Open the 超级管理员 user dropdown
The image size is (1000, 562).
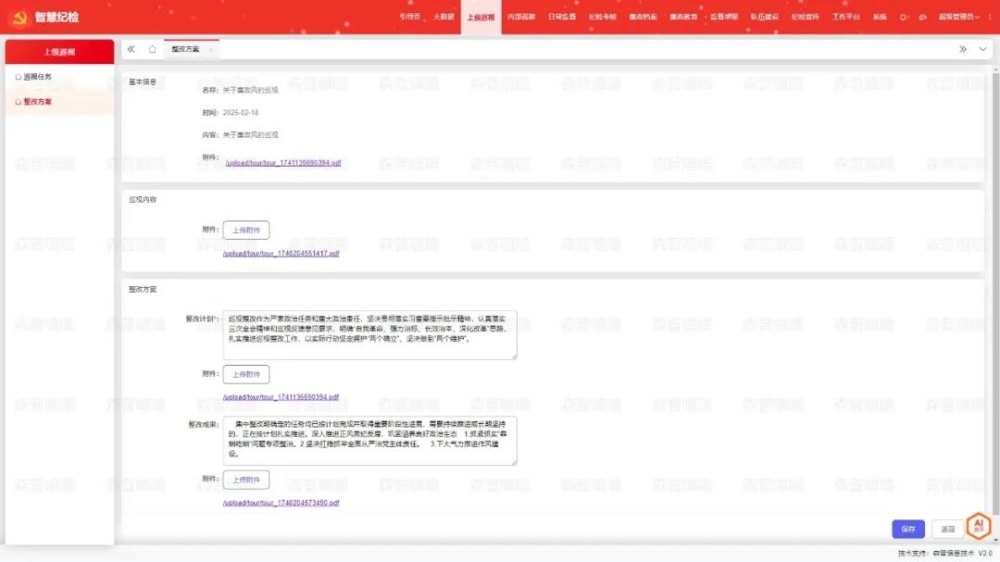[959, 17]
